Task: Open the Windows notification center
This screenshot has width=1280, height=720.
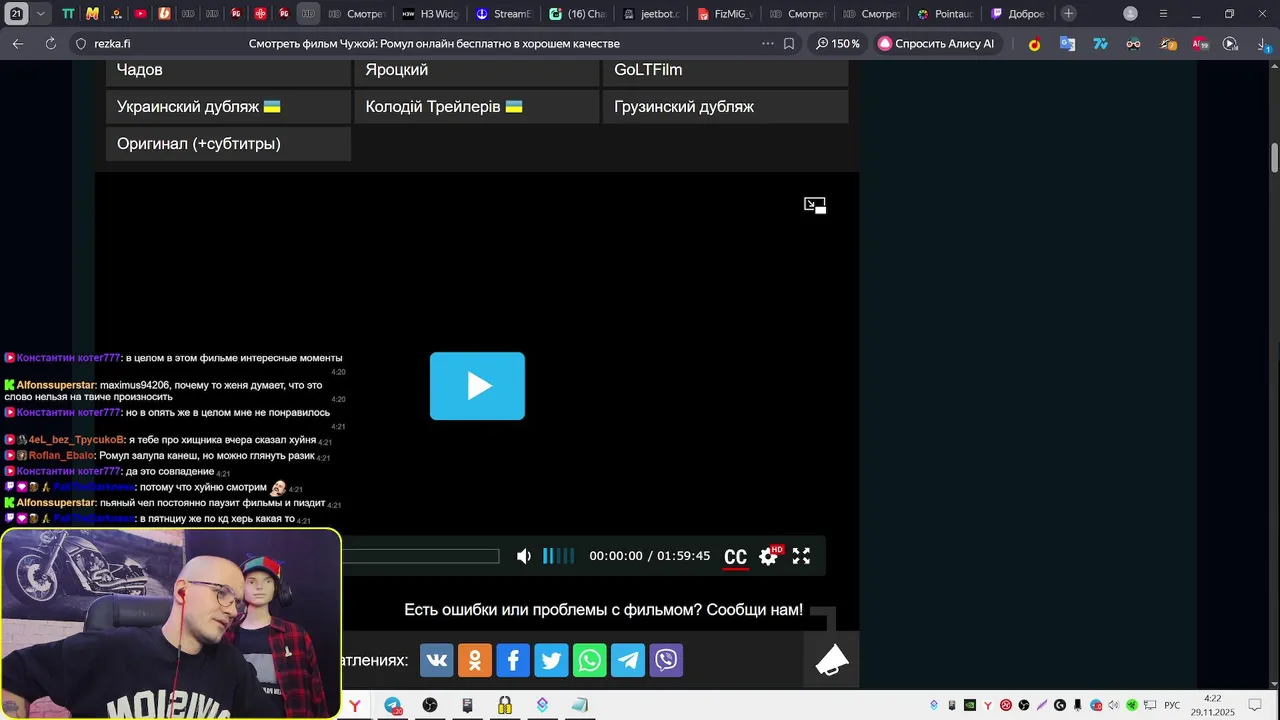Action: point(1255,705)
